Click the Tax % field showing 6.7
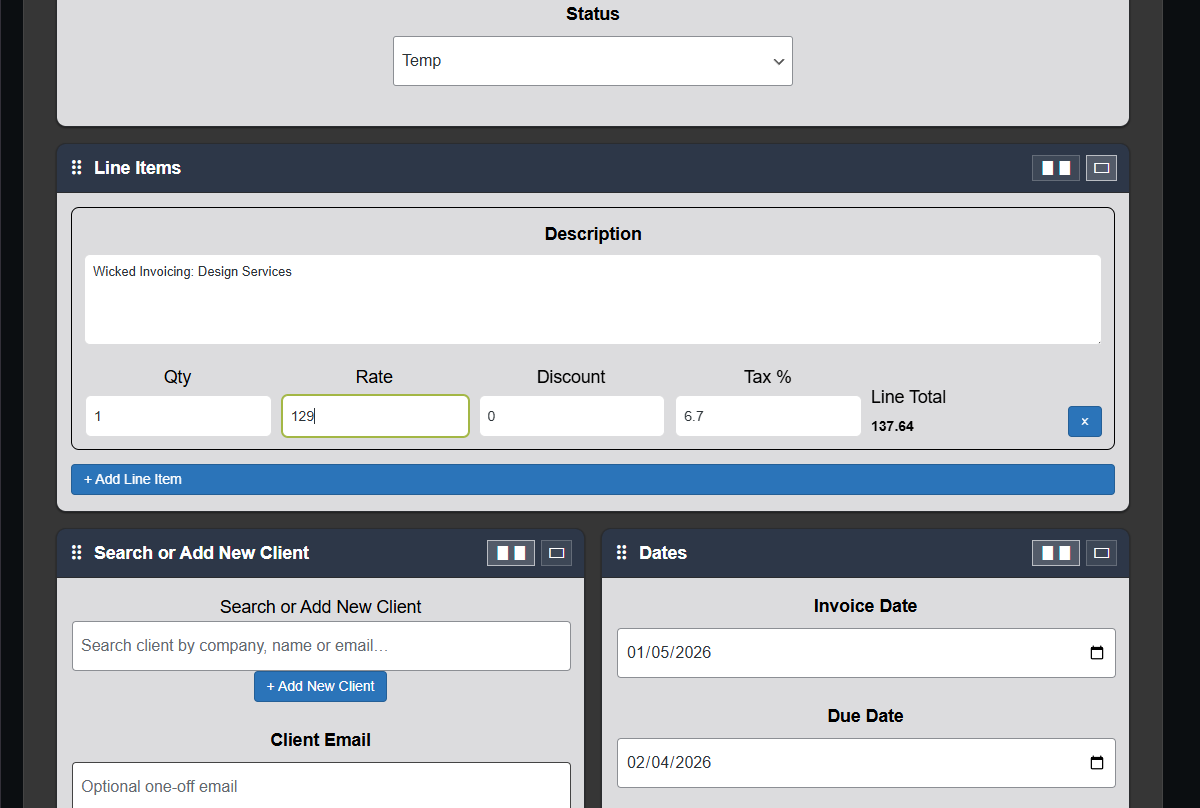The width and height of the screenshot is (1200, 808). [x=767, y=415]
